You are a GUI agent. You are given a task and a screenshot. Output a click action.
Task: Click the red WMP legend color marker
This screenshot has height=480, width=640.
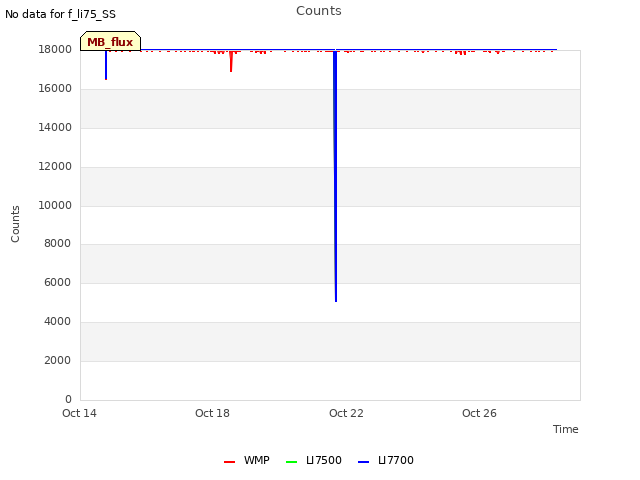coord(229,462)
